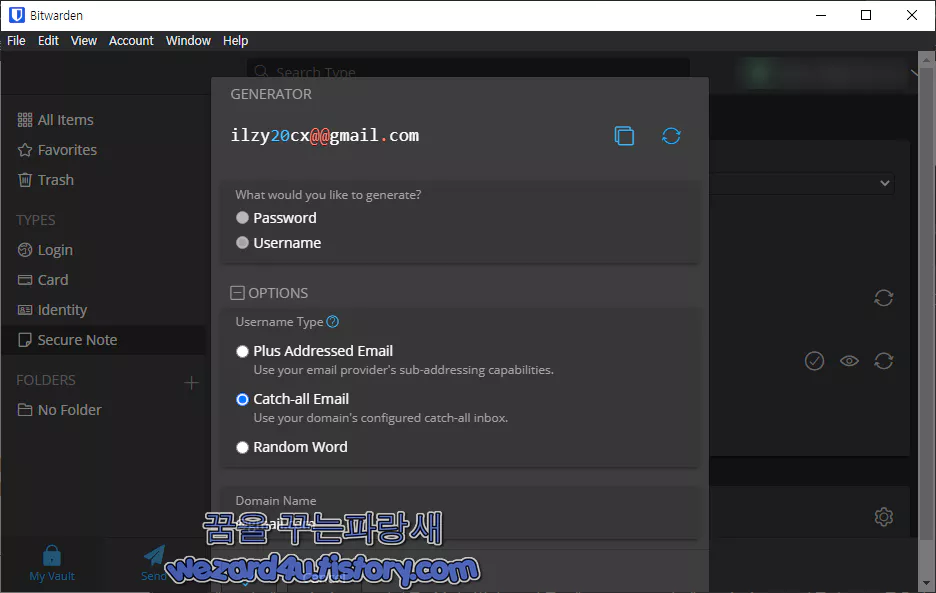Image resolution: width=936 pixels, height=593 pixels.
Task: Choose Random Word username type
Action: (242, 447)
